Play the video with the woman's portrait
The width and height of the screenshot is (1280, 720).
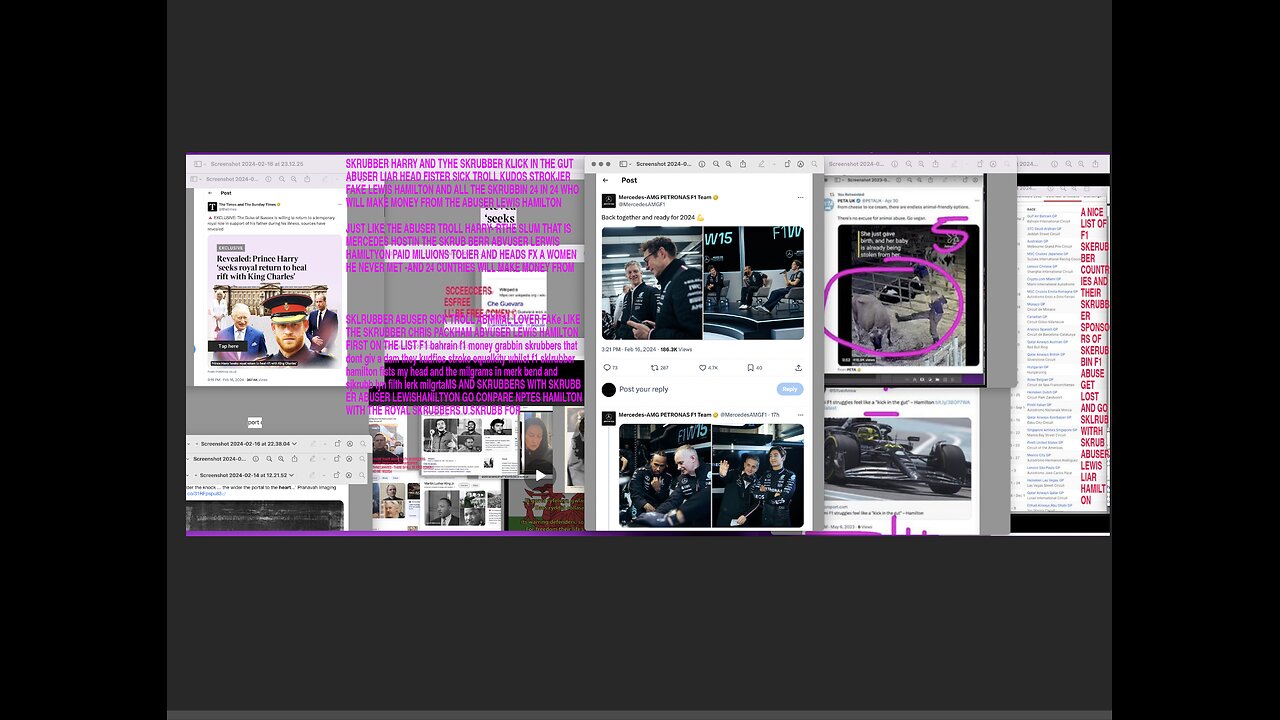coord(540,476)
